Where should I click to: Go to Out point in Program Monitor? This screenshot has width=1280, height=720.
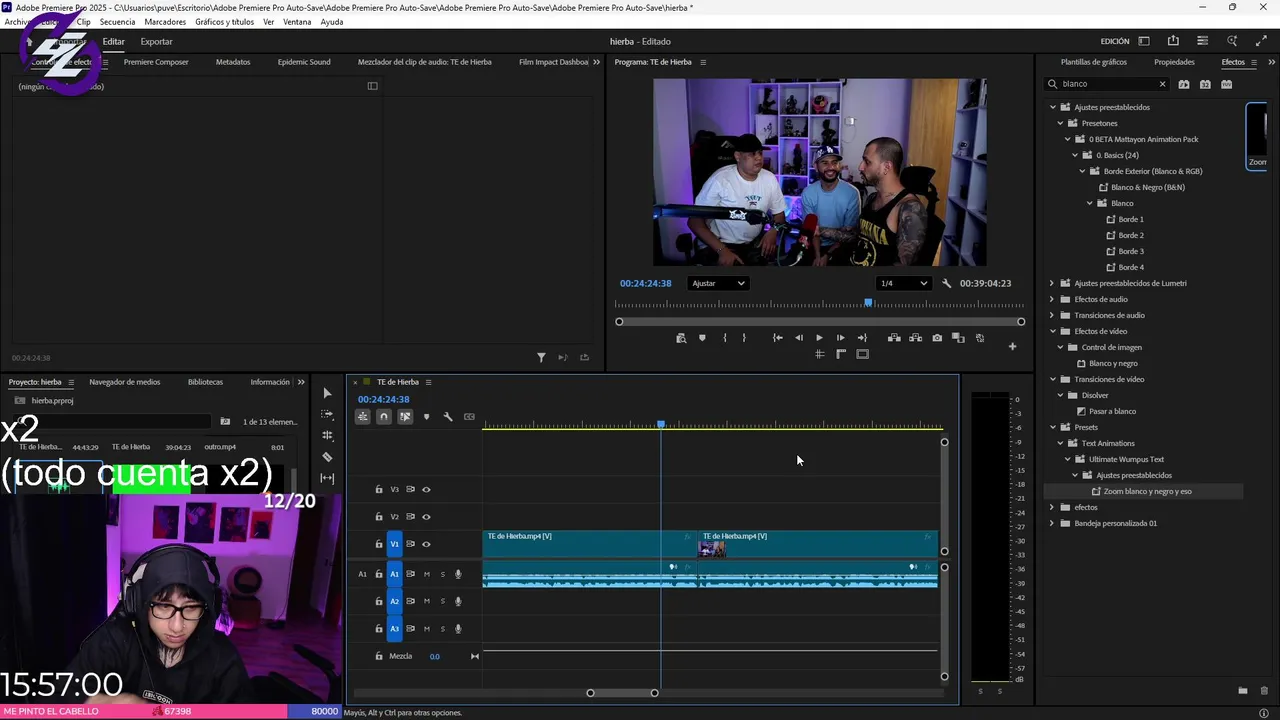(x=862, y=338)
